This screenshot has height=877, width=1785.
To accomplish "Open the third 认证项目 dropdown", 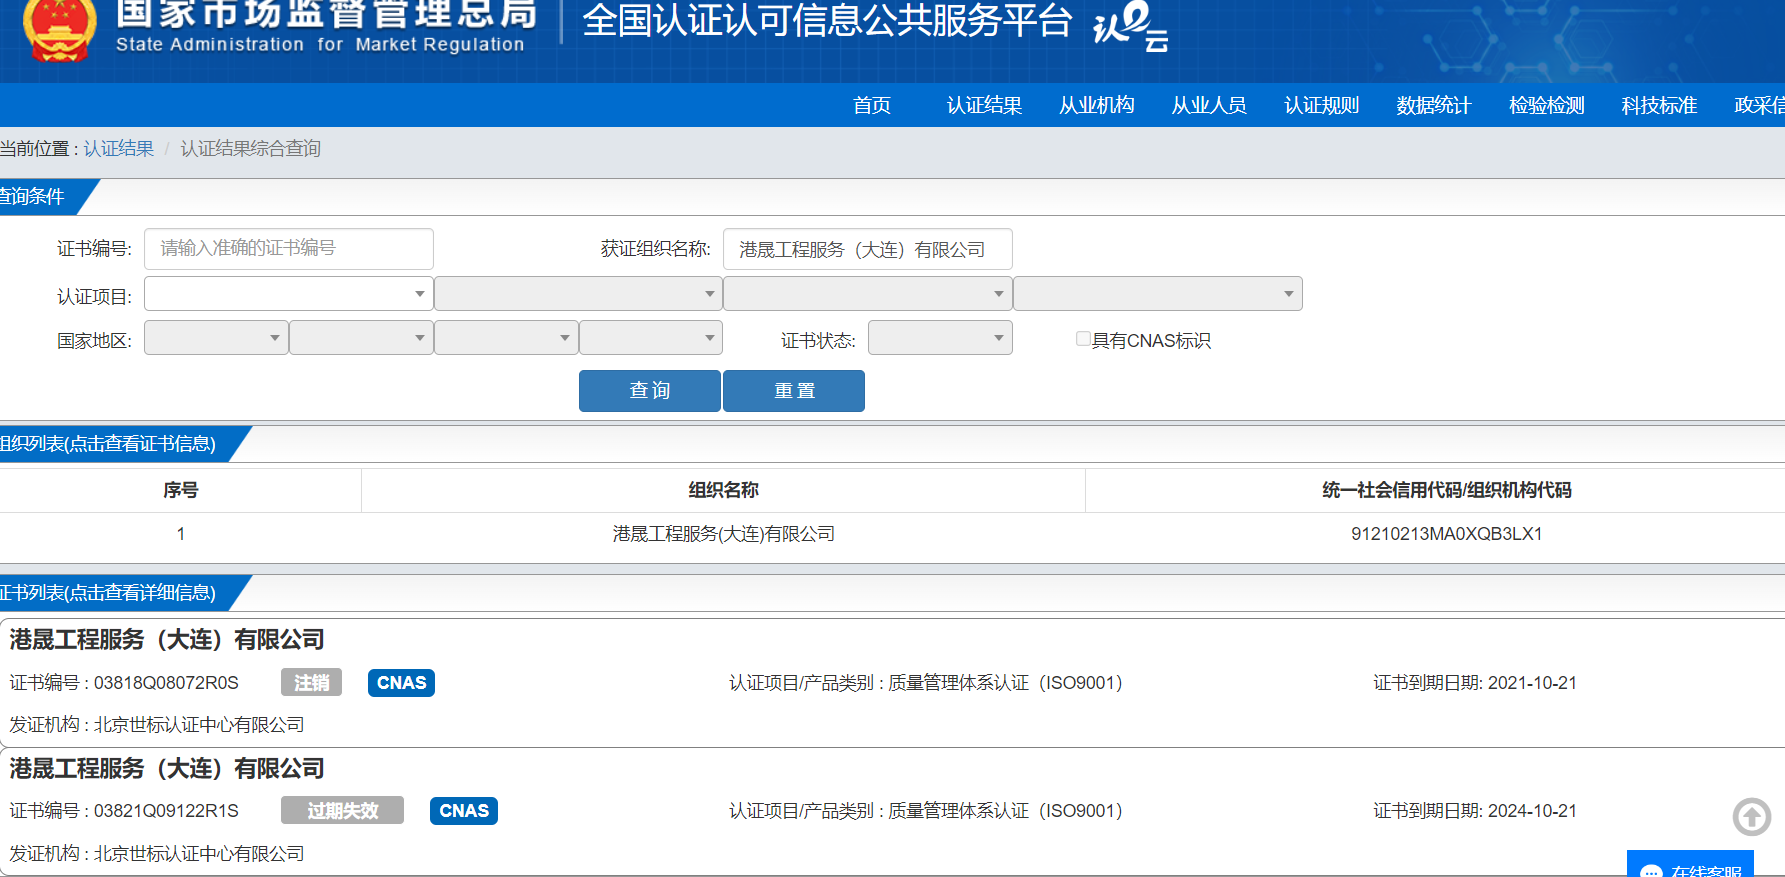I will point(867,294).
